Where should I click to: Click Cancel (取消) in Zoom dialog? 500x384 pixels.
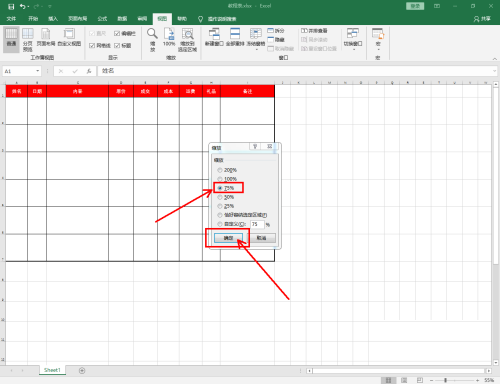click(x=261, y=238)
